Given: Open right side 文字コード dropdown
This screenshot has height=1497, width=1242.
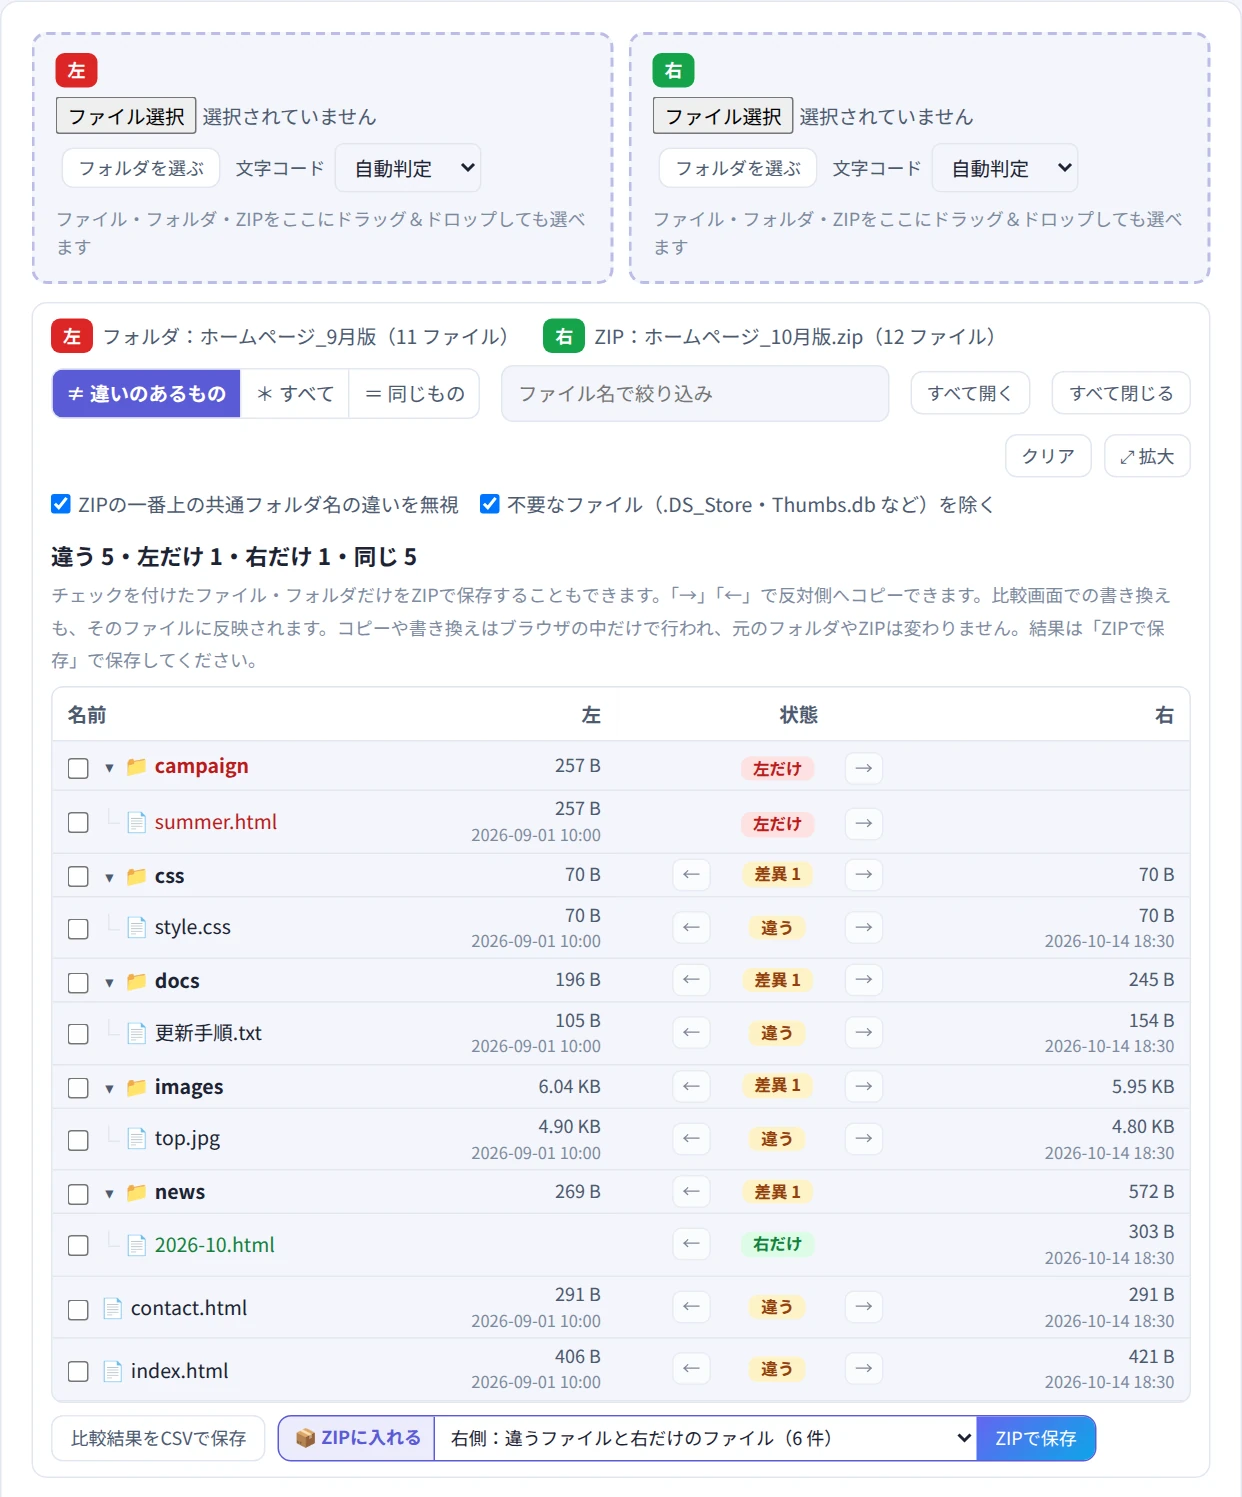Looking at the screenshot, I should pos(1005,168).
